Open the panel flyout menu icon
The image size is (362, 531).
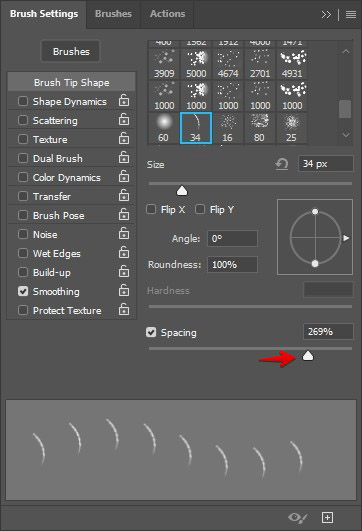pos(351,15)
